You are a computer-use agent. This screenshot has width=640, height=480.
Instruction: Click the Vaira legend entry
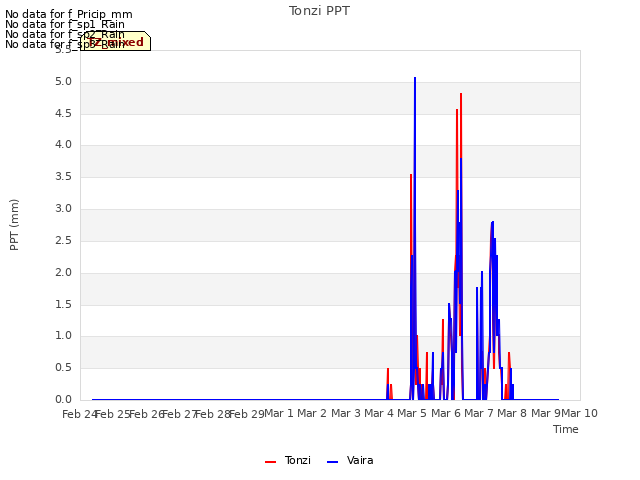(x=350, y=460)
